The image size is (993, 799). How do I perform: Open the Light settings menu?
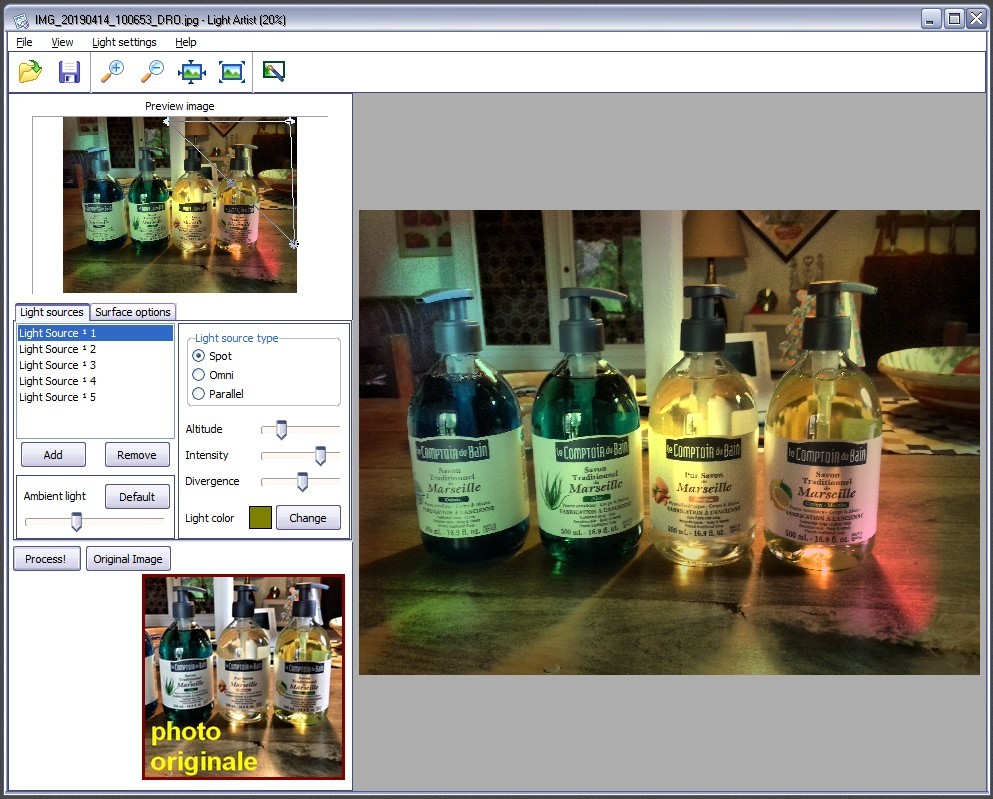[124, 42]
